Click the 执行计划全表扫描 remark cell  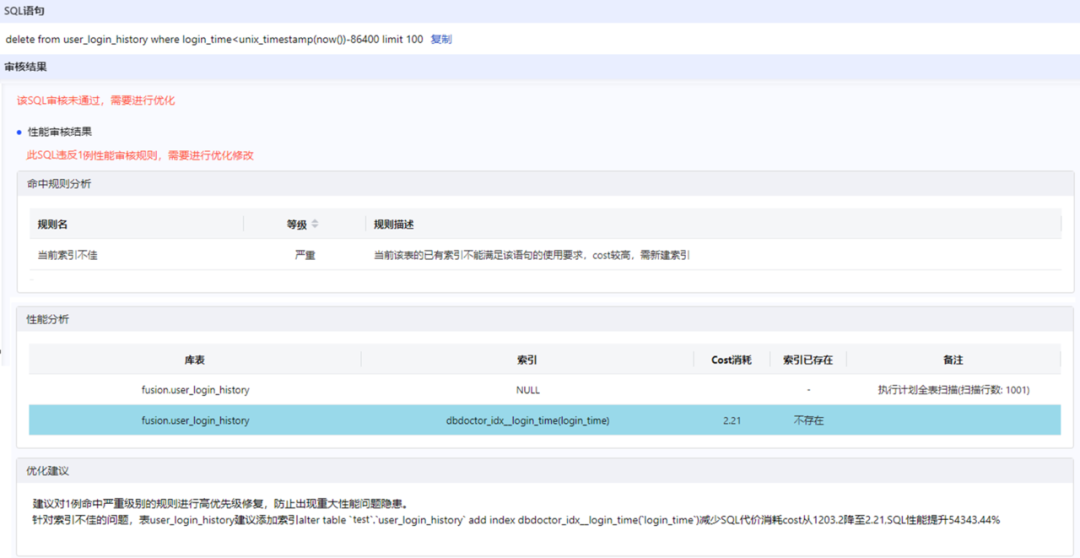click(x=953, y=390)
